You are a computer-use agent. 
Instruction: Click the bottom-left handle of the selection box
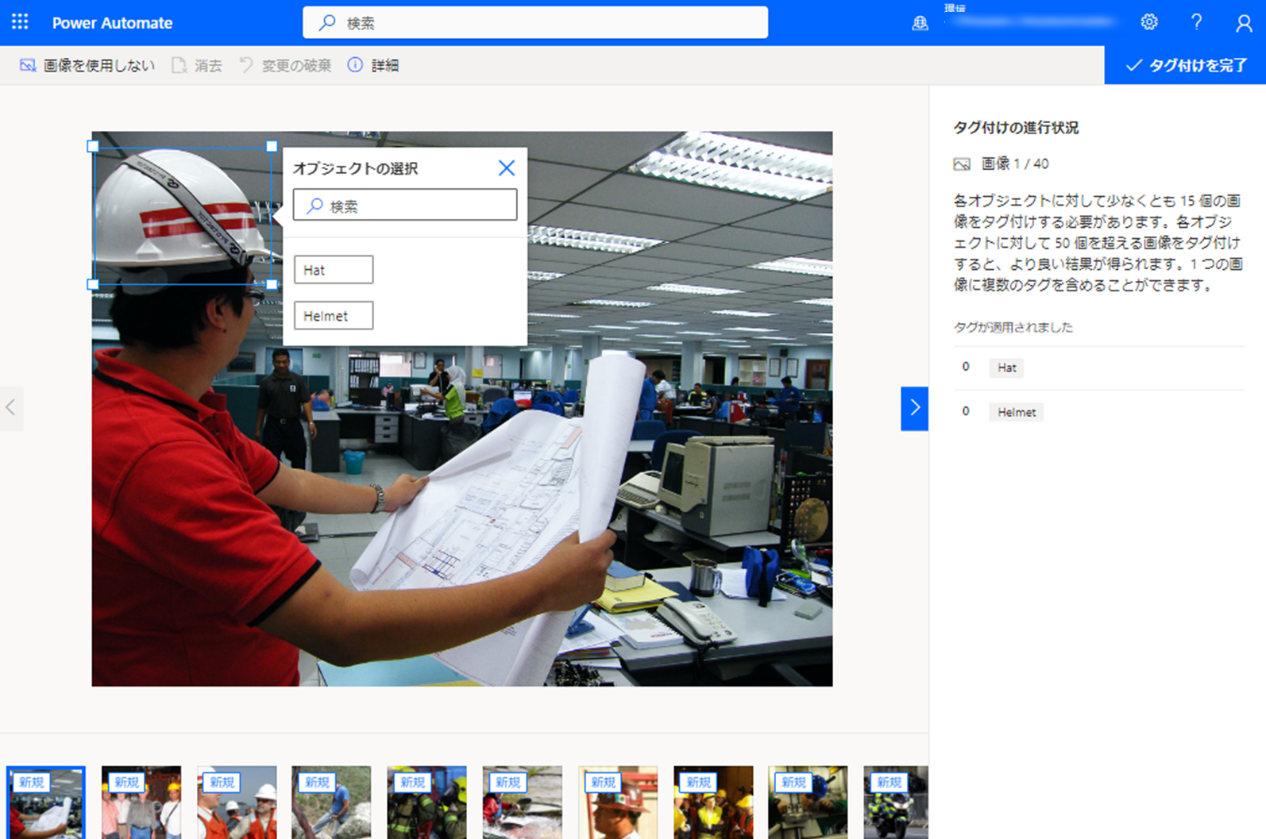(x=93, y=284)
